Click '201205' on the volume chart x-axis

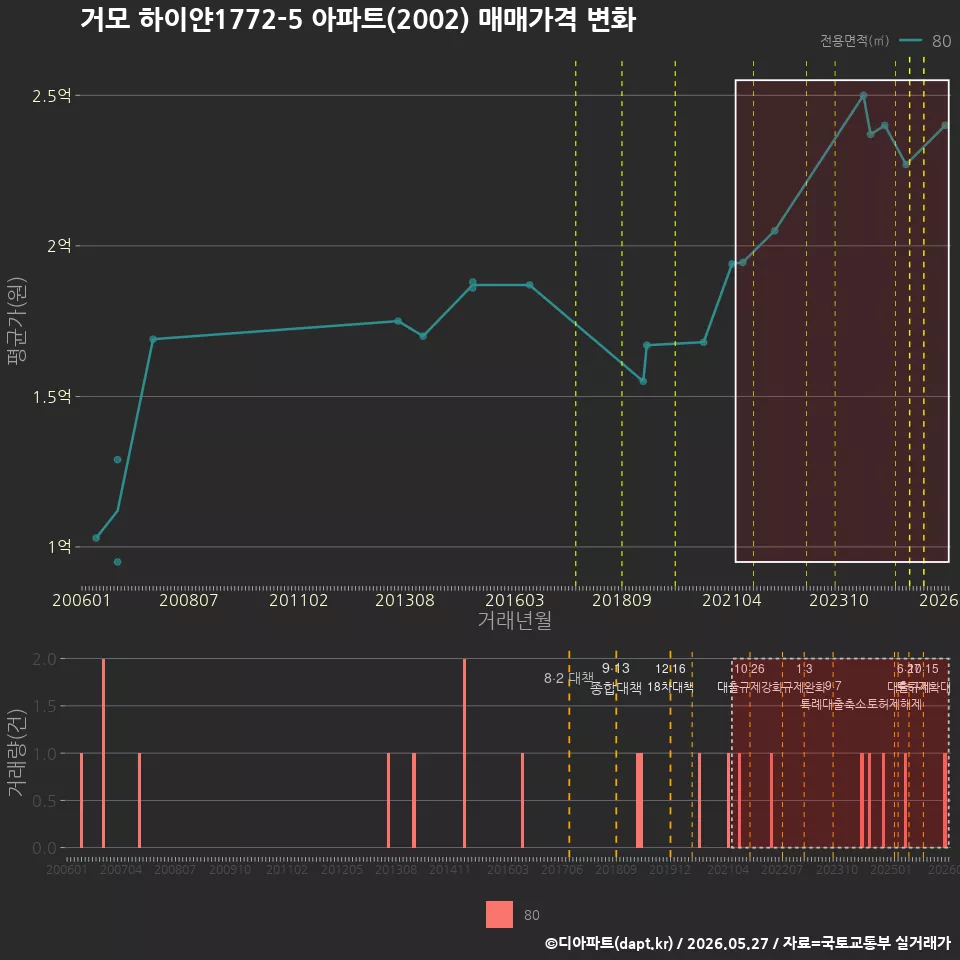[x=342, y=869]
